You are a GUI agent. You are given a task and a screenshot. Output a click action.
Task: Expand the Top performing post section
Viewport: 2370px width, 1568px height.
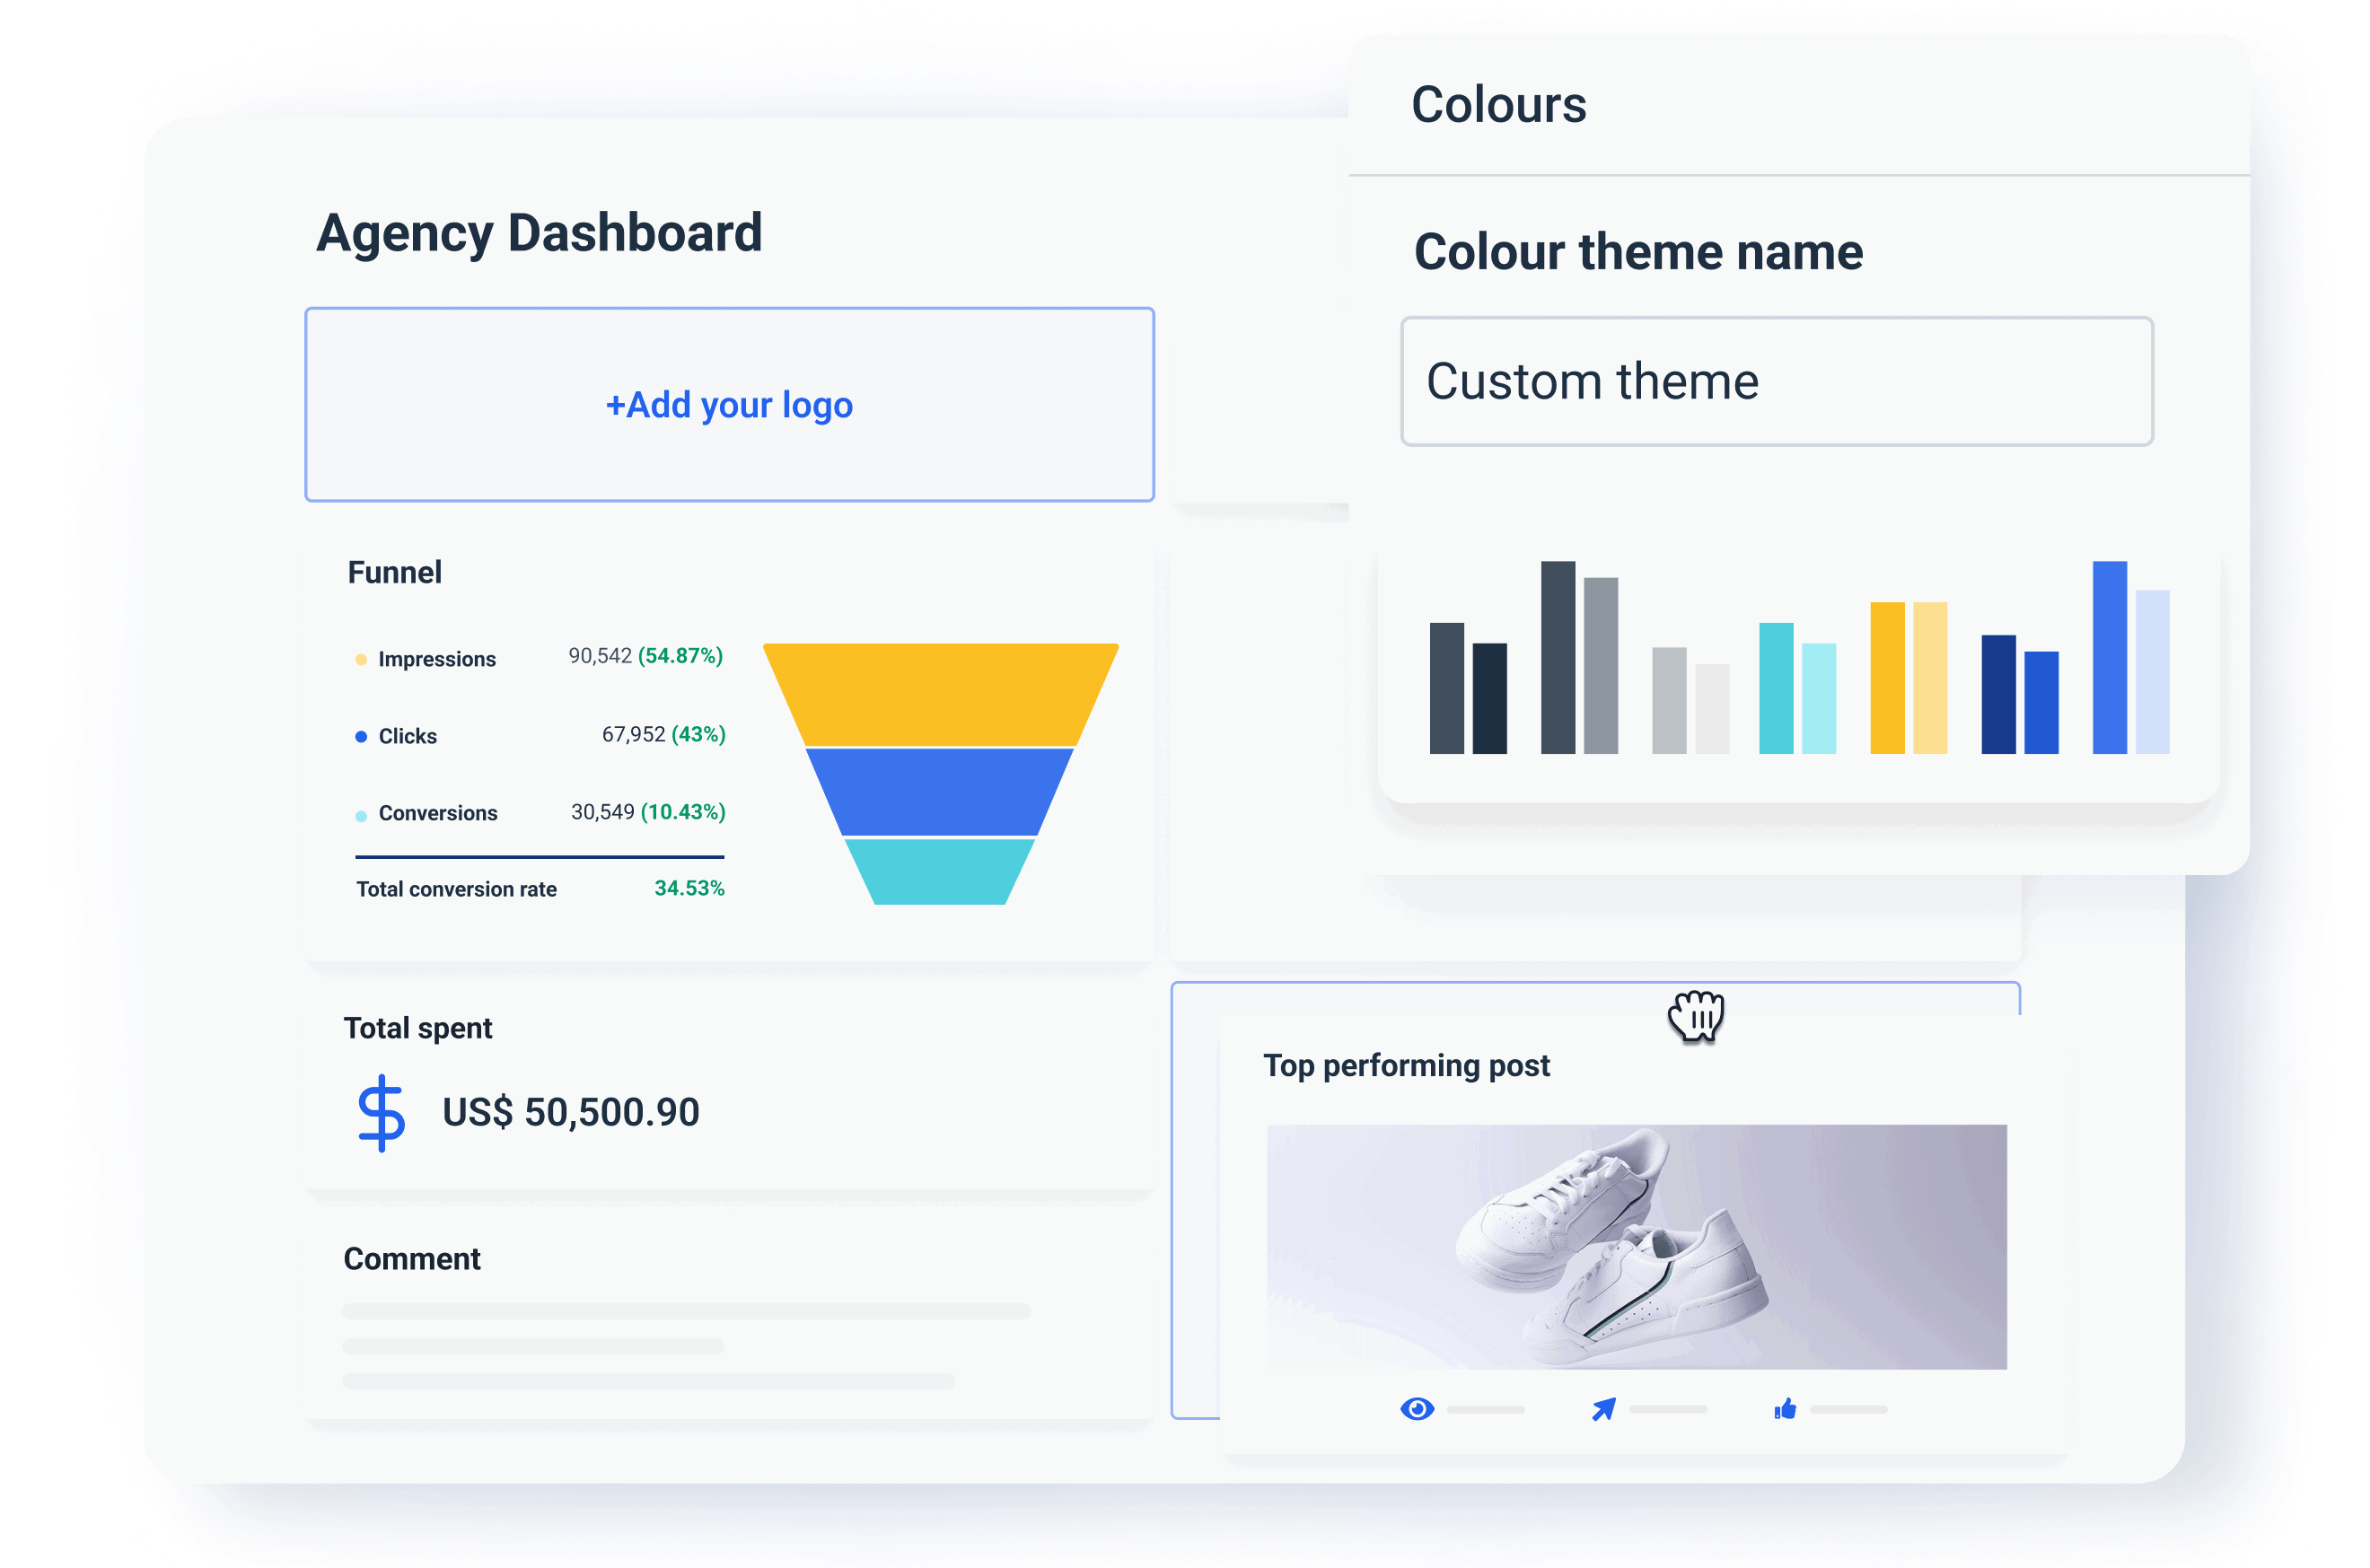click(x=1406, y=1066)
